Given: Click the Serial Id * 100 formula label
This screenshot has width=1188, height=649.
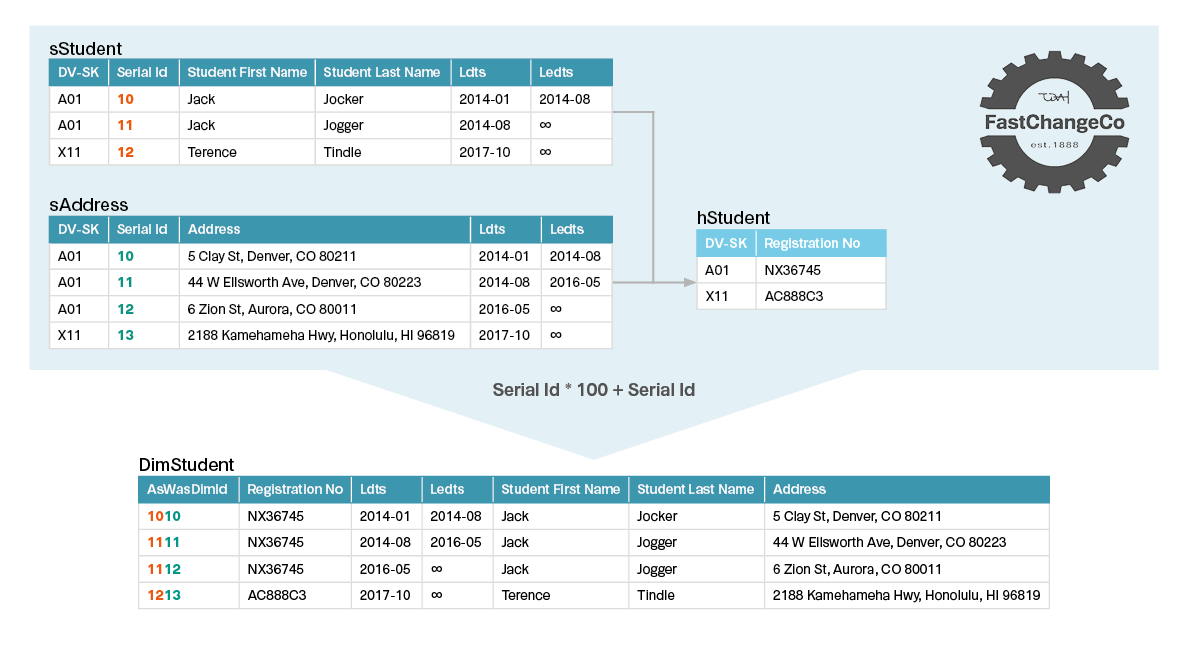Looking at the screenshot, I should tap(594, 390).
